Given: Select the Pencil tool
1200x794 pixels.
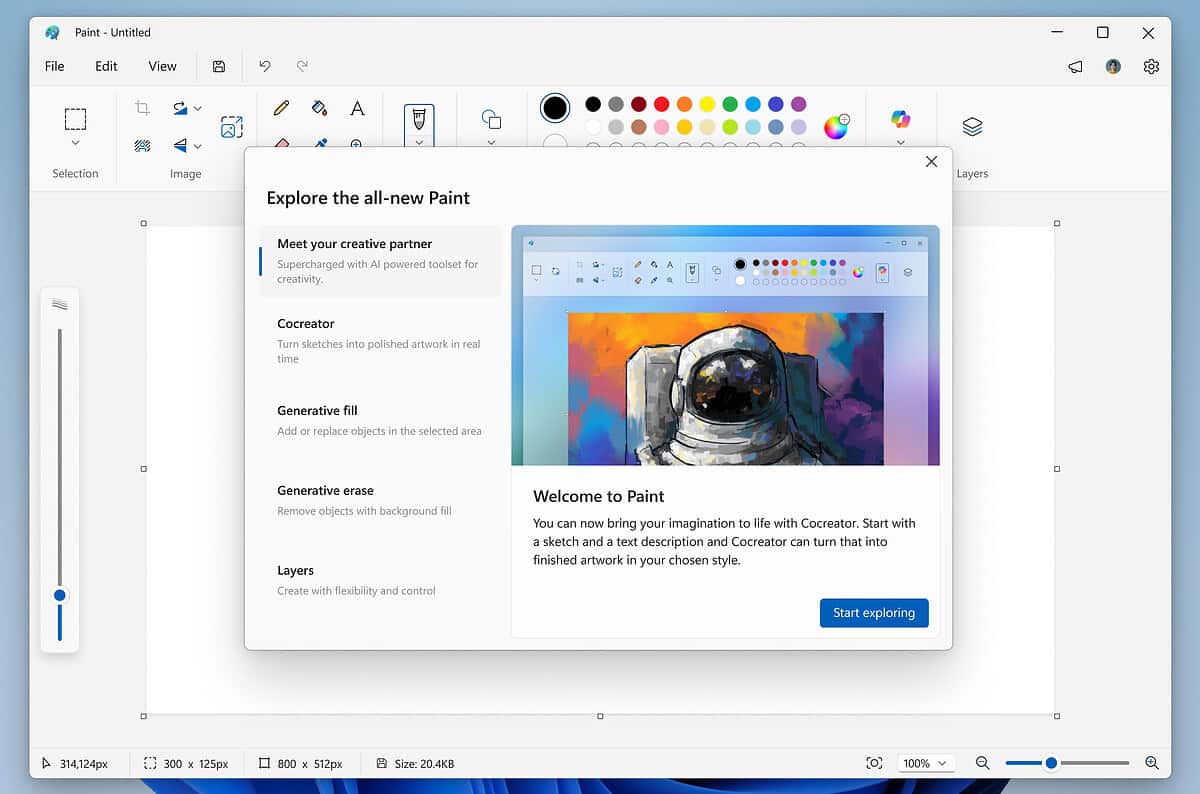Looking at the screenshot, I should click(x=281, y=108).
